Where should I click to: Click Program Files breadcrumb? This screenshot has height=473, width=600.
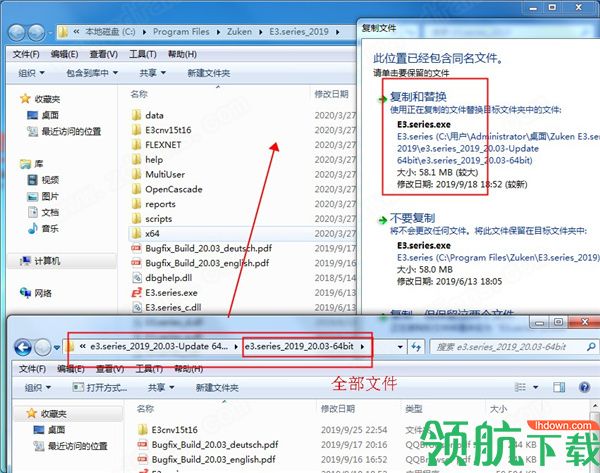pyautogui.click(x=181, y=32)
